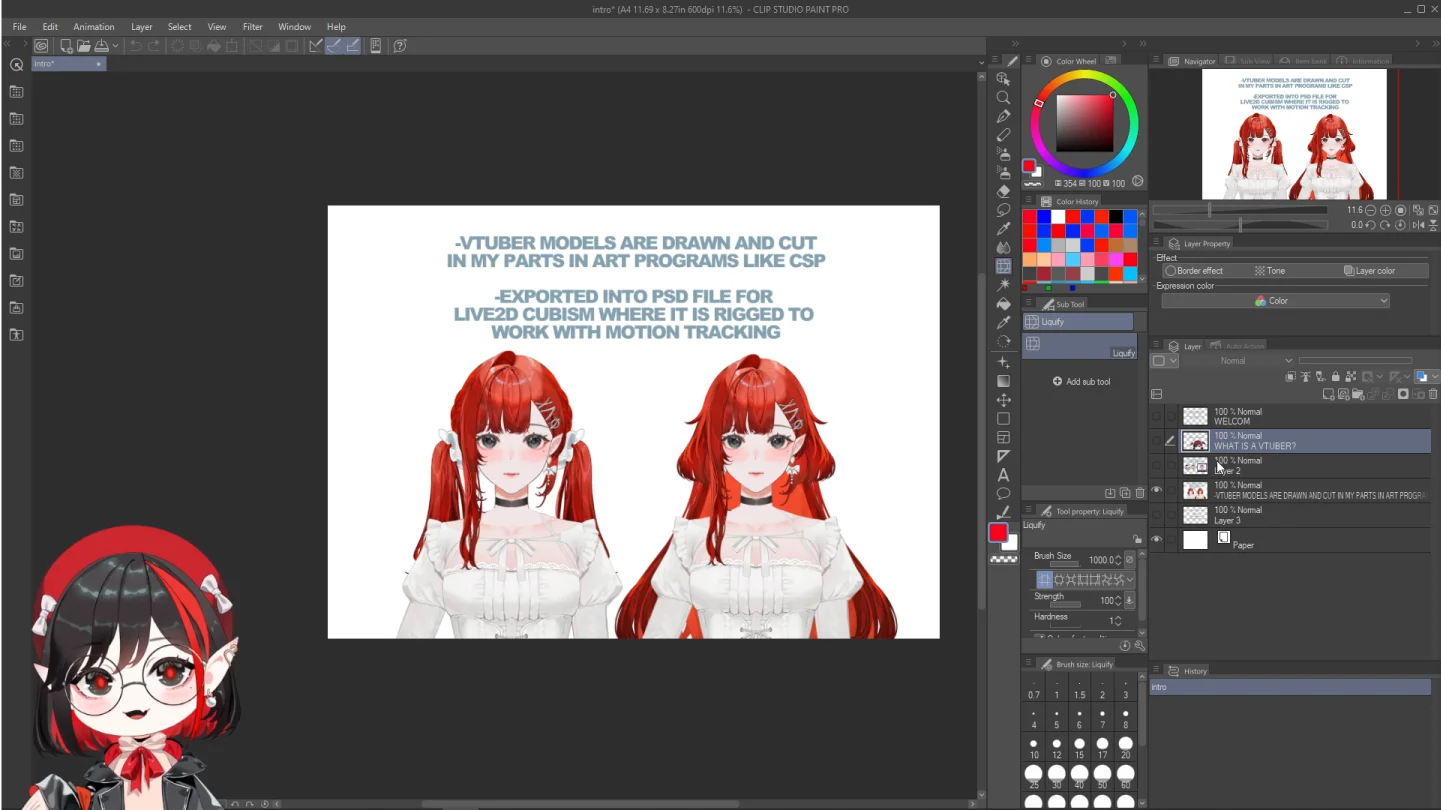Open CLIP STUDIO launcher icon in toolbar
The image size is (1441, 810).
pyautogui.click(x=41, y=46)
